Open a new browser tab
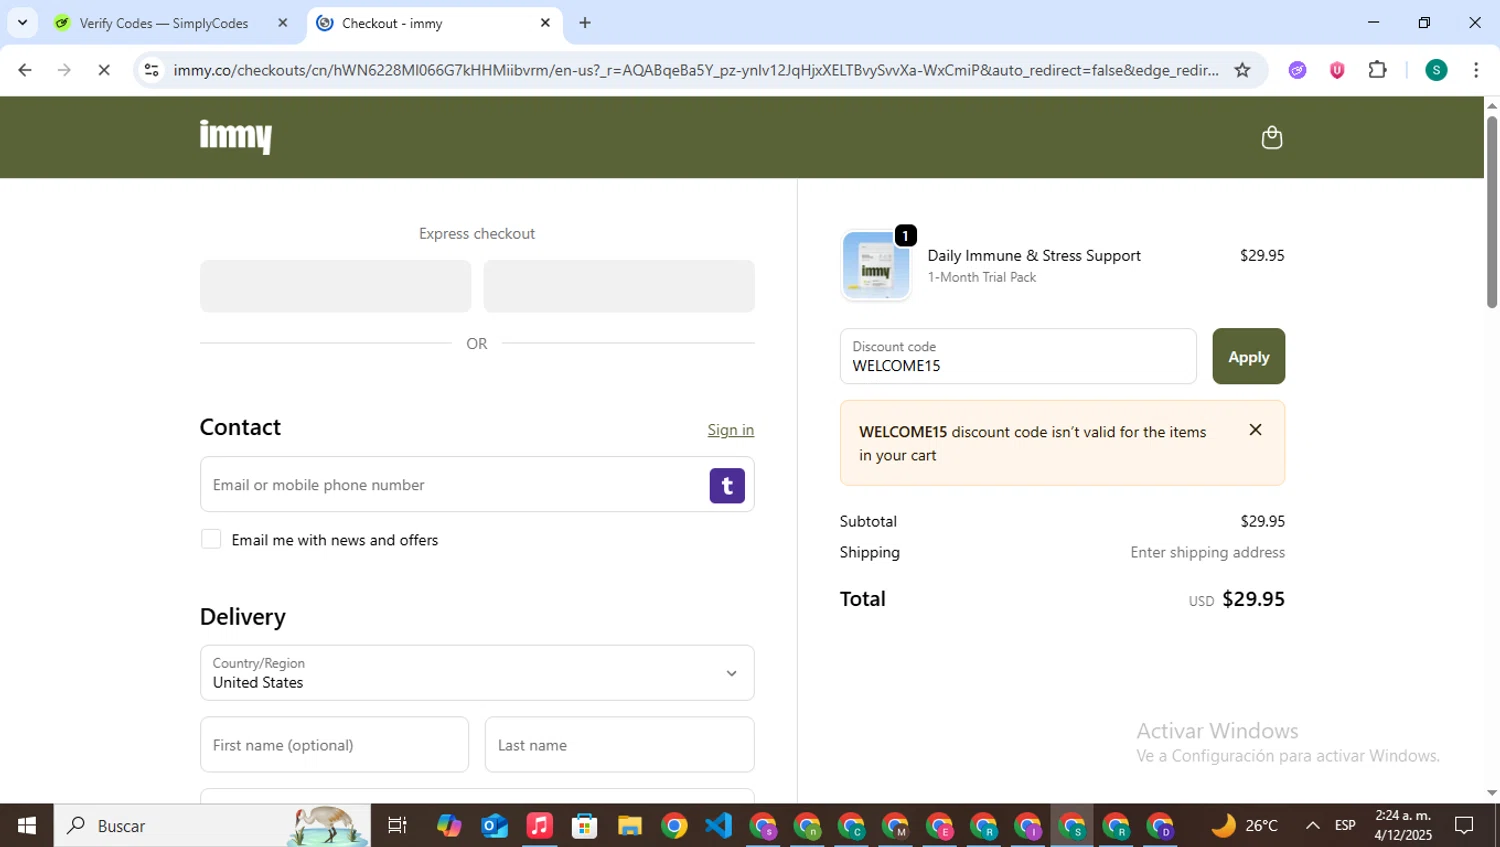 point(585,22)
